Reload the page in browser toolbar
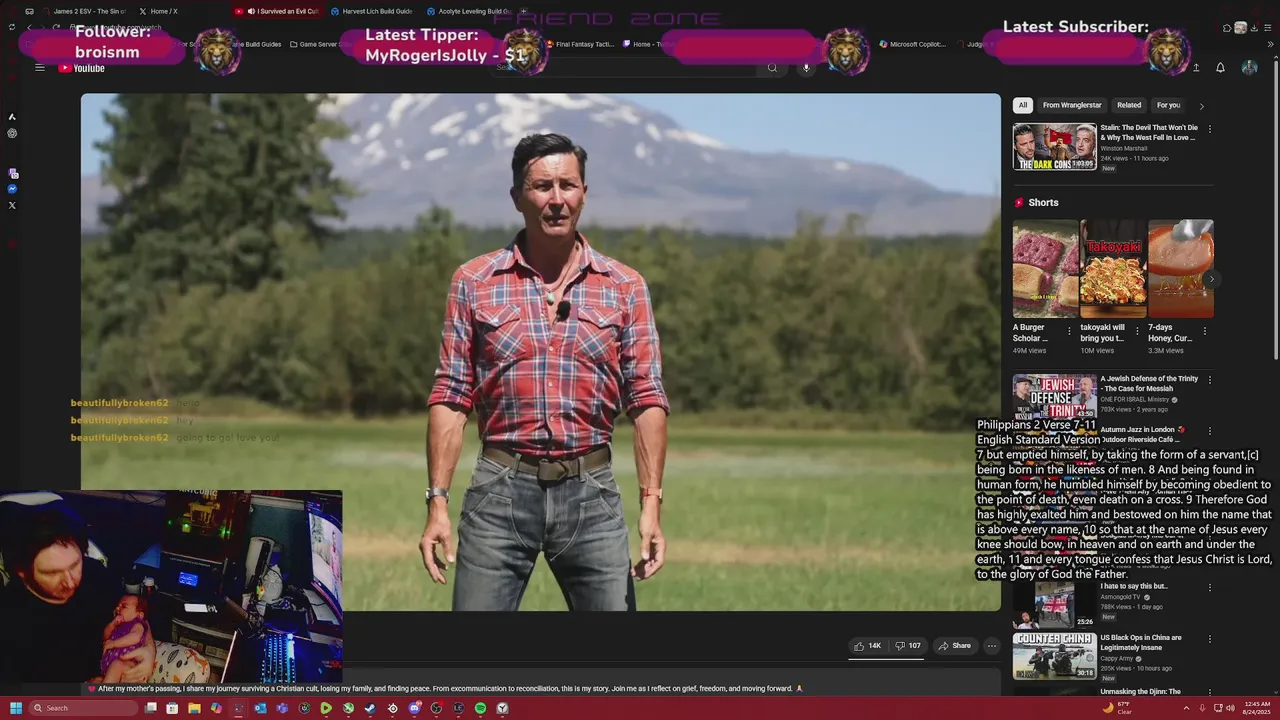 point(56,28)
